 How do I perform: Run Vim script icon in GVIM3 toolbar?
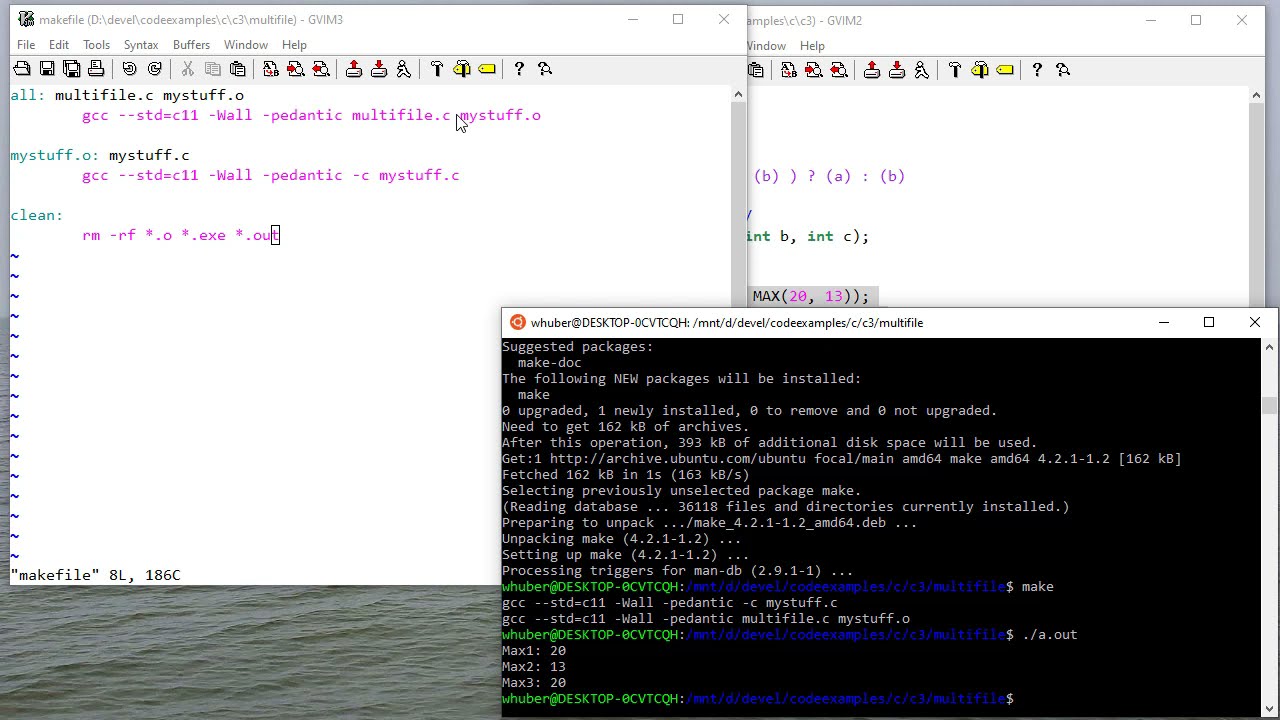(x=404, y=69)
